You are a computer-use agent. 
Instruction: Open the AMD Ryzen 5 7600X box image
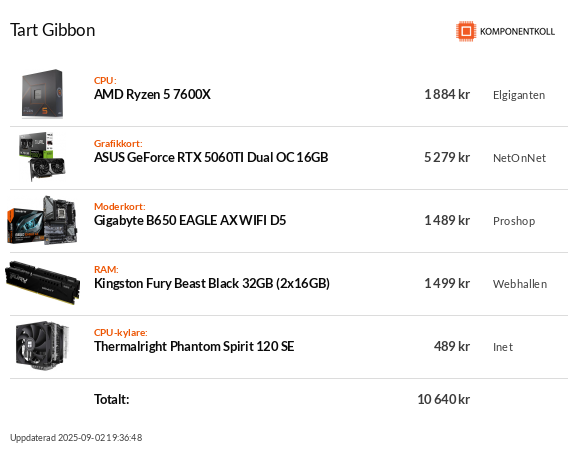(42, 94)
